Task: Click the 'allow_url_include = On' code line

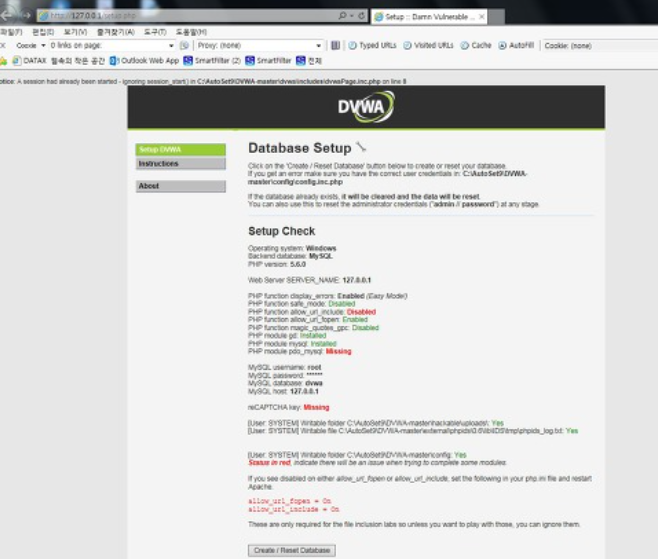Action: (294, 509)
